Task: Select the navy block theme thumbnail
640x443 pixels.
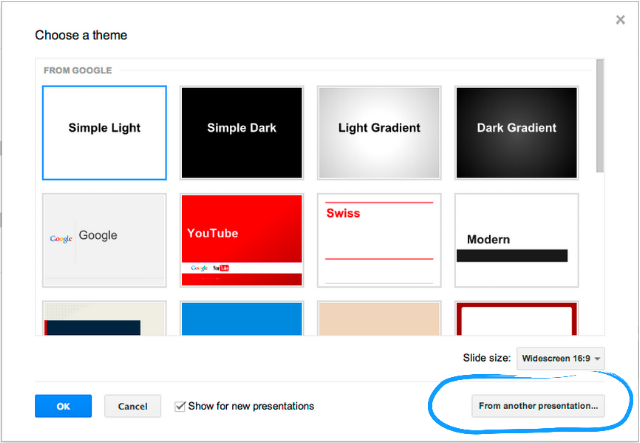Action: pyautogui.click(x=104, y=318)
